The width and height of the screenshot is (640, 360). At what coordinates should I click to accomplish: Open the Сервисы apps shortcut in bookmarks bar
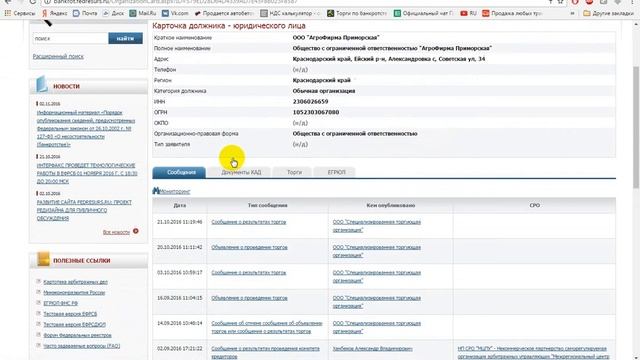point(20,13)
